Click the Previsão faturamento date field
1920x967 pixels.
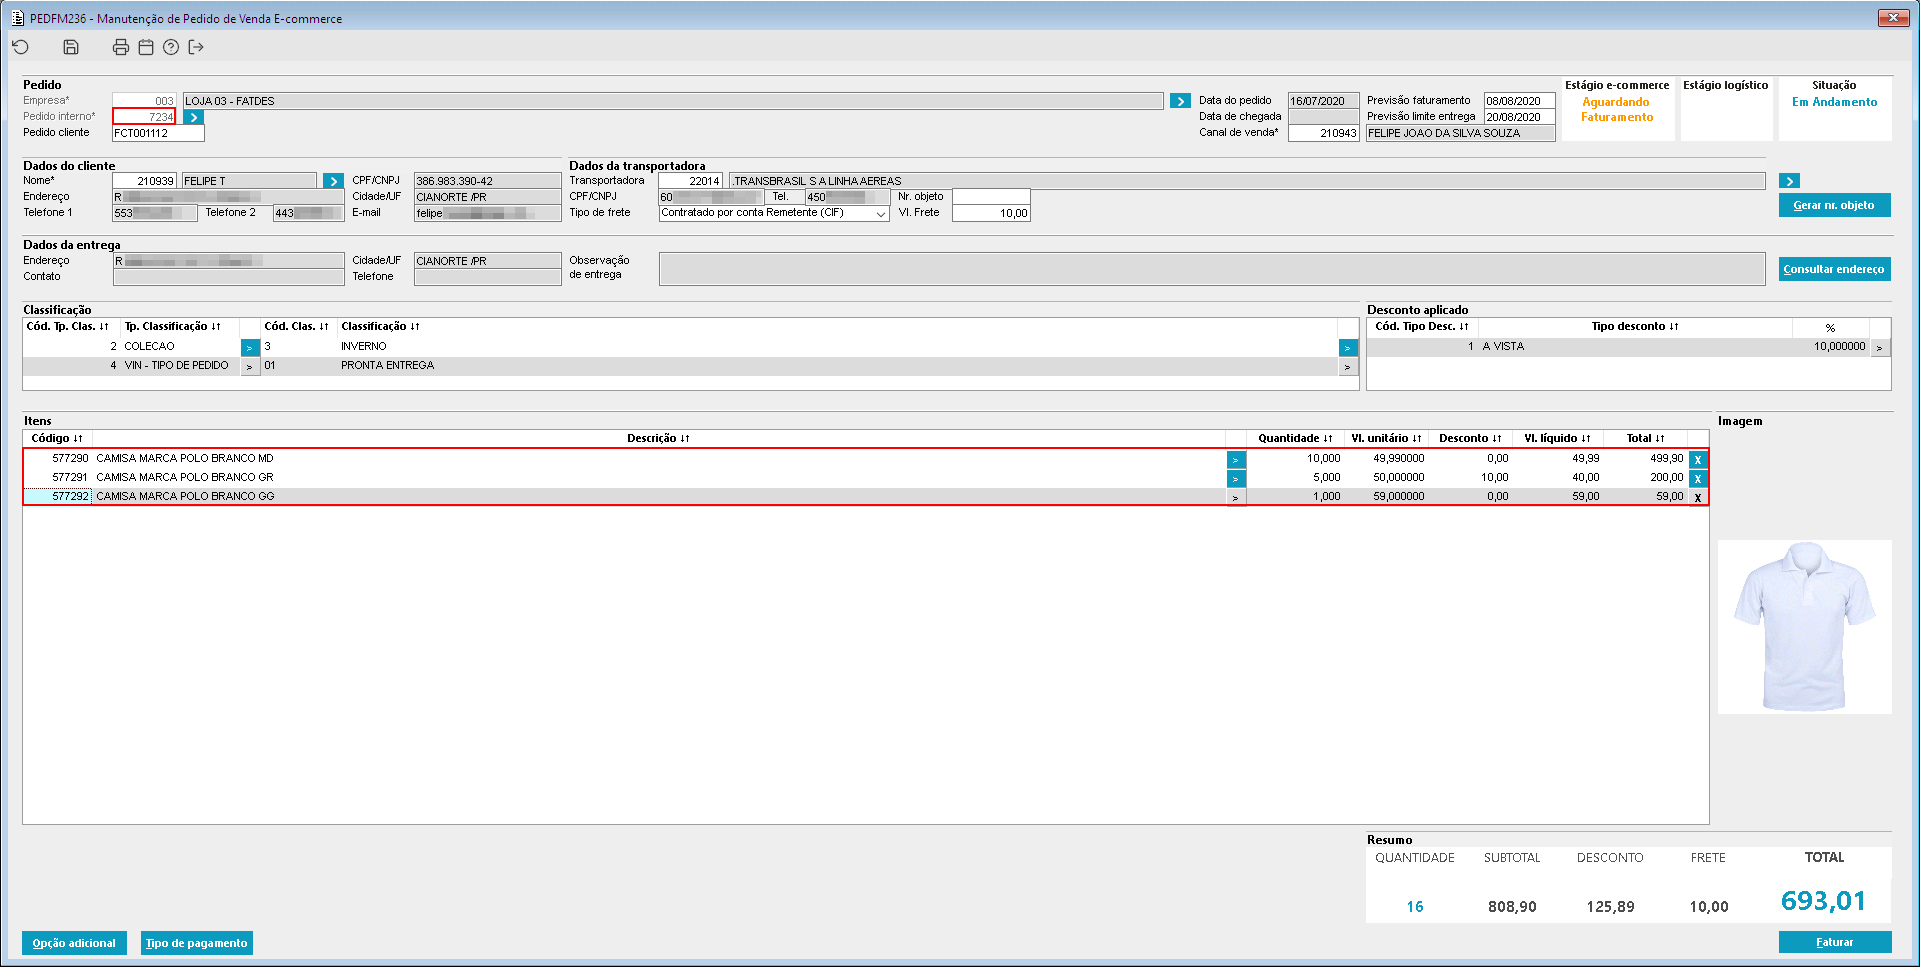pos(1519,101)
